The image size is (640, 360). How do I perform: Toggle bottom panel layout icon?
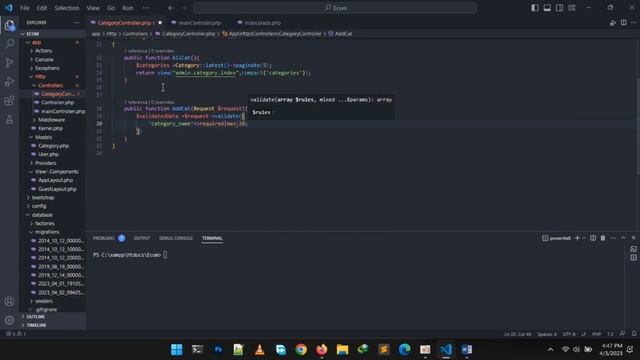pos(547,8)
